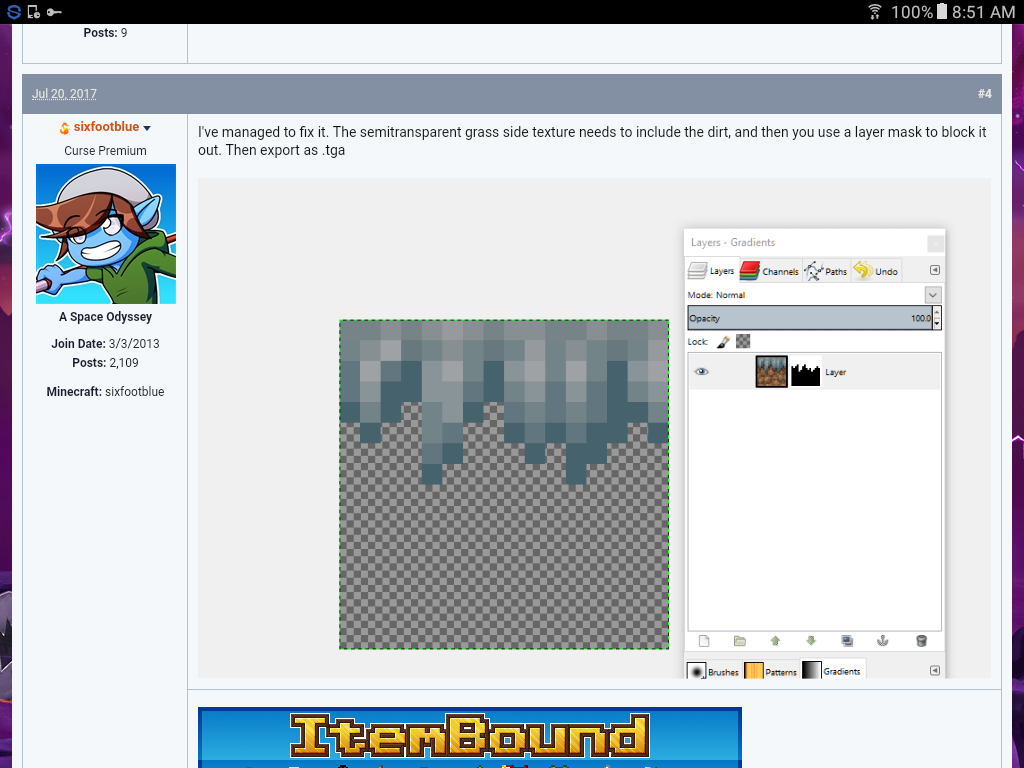The image size is (1024, 768).
Task: Select the dirt texture layer thumbnail
Action: point(771,372)
